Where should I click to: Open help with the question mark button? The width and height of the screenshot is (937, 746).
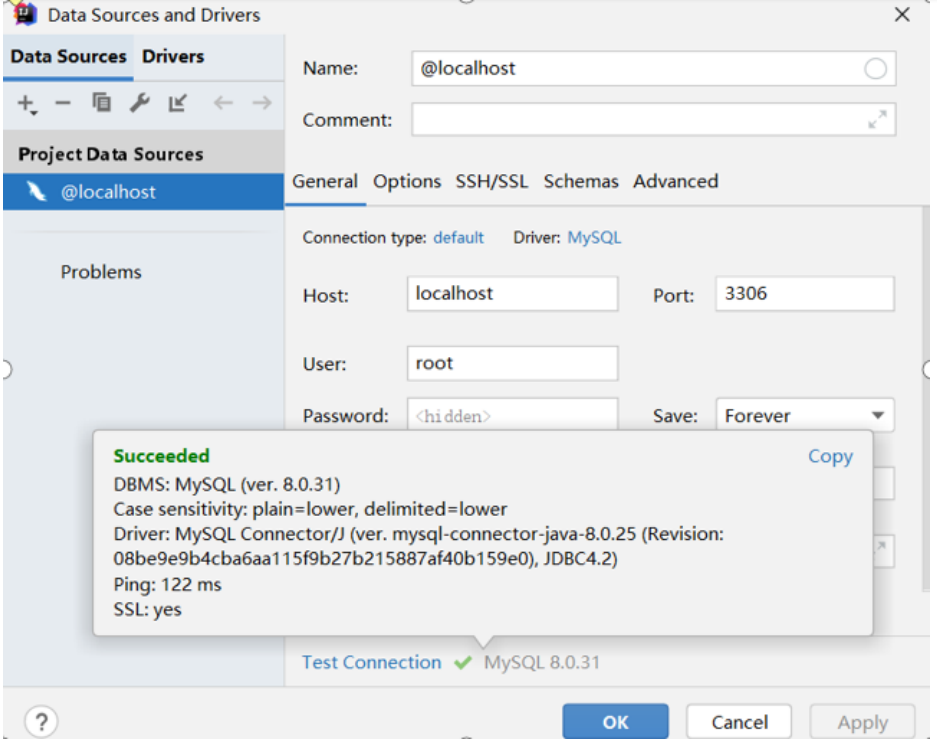coord(41,721)
